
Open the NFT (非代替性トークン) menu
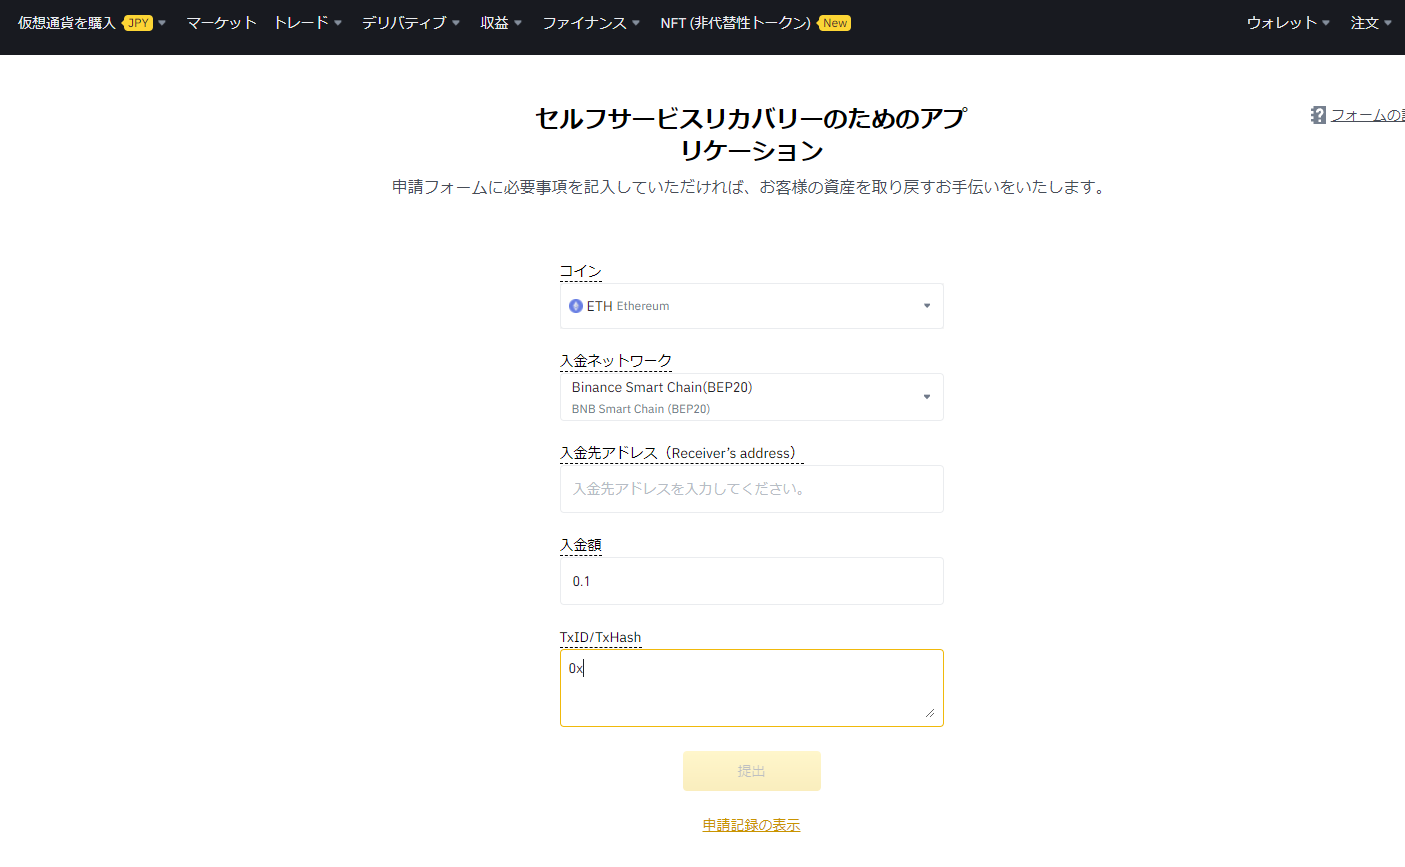(737, 22)
